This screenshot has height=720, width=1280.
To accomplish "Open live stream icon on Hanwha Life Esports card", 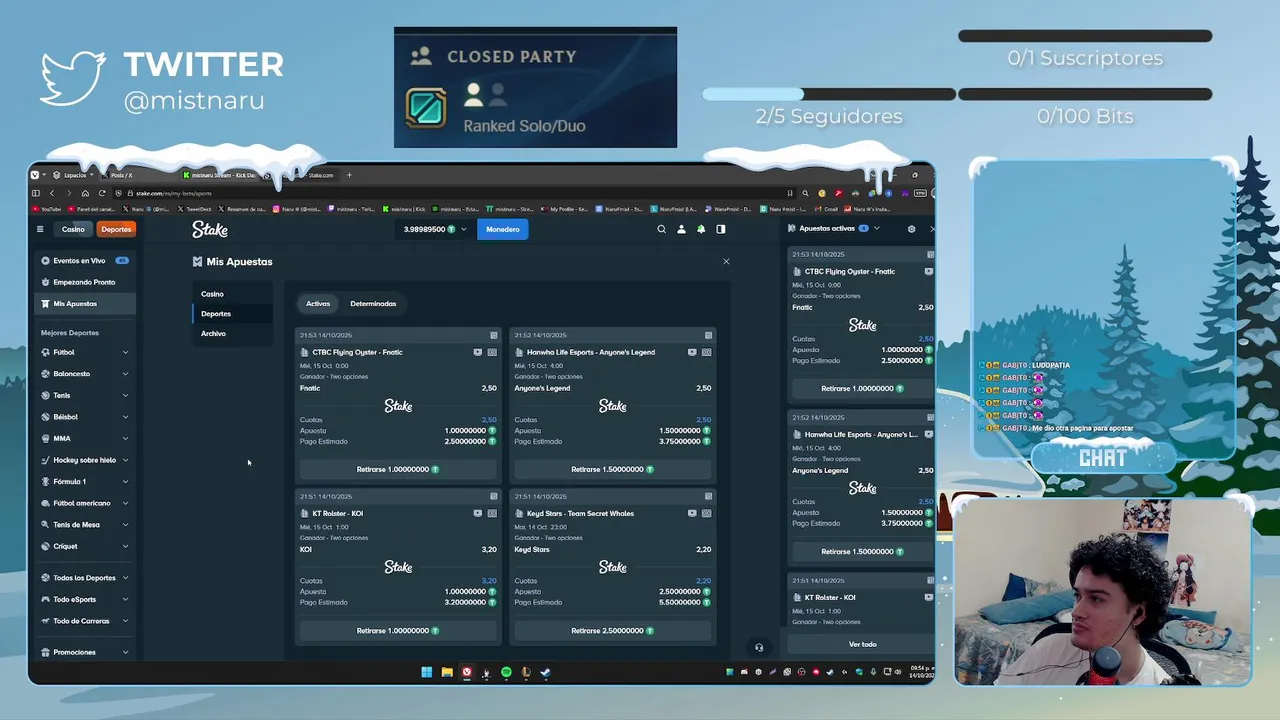I will point(692,352).
